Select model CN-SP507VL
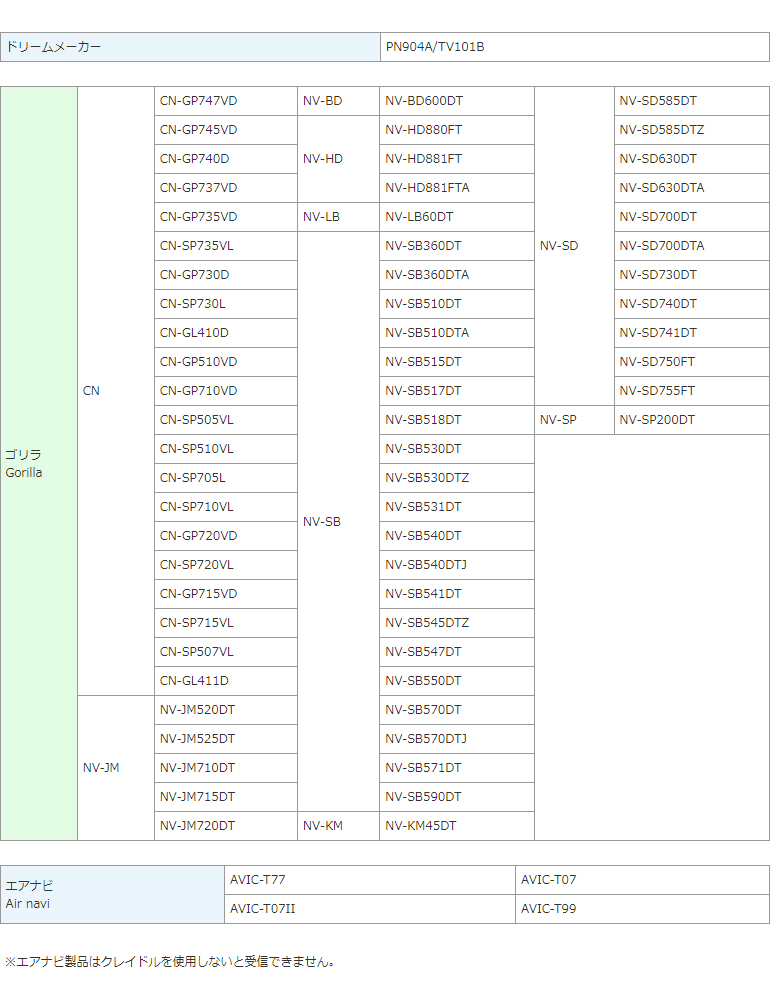770x1000 pixels. 226,652
